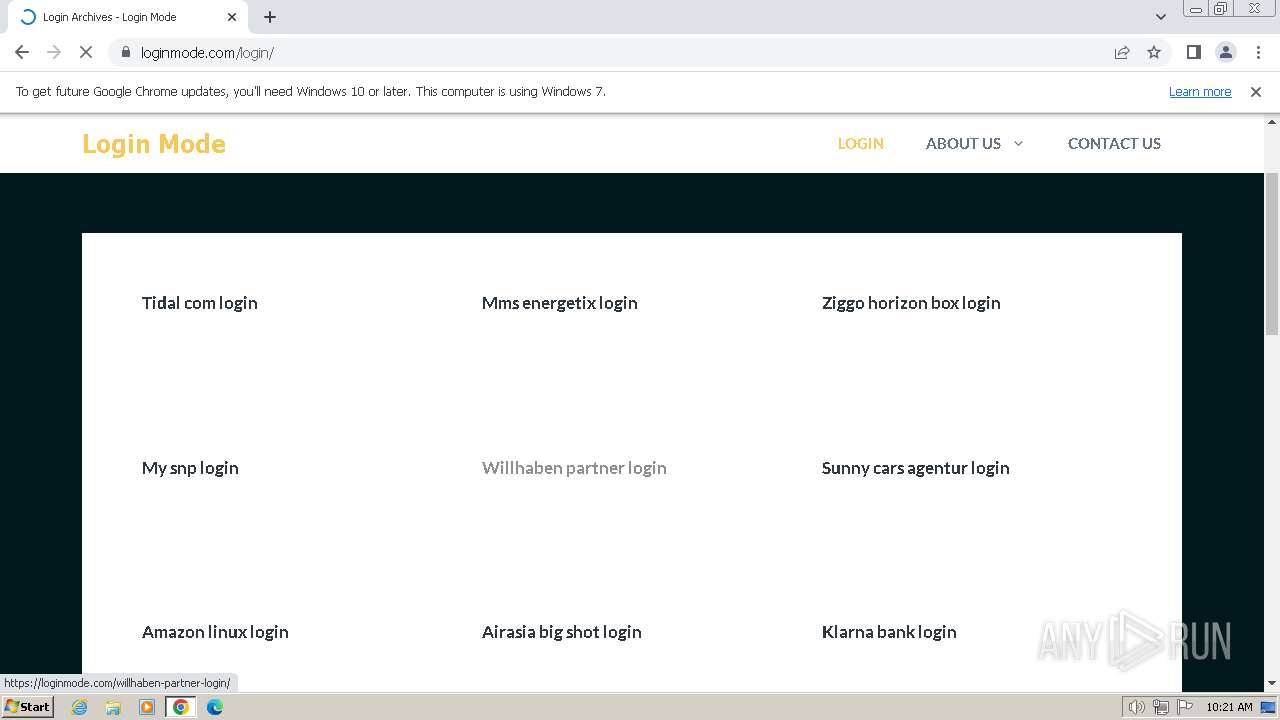Open the Windows Start menu

(x=27, y=707)
